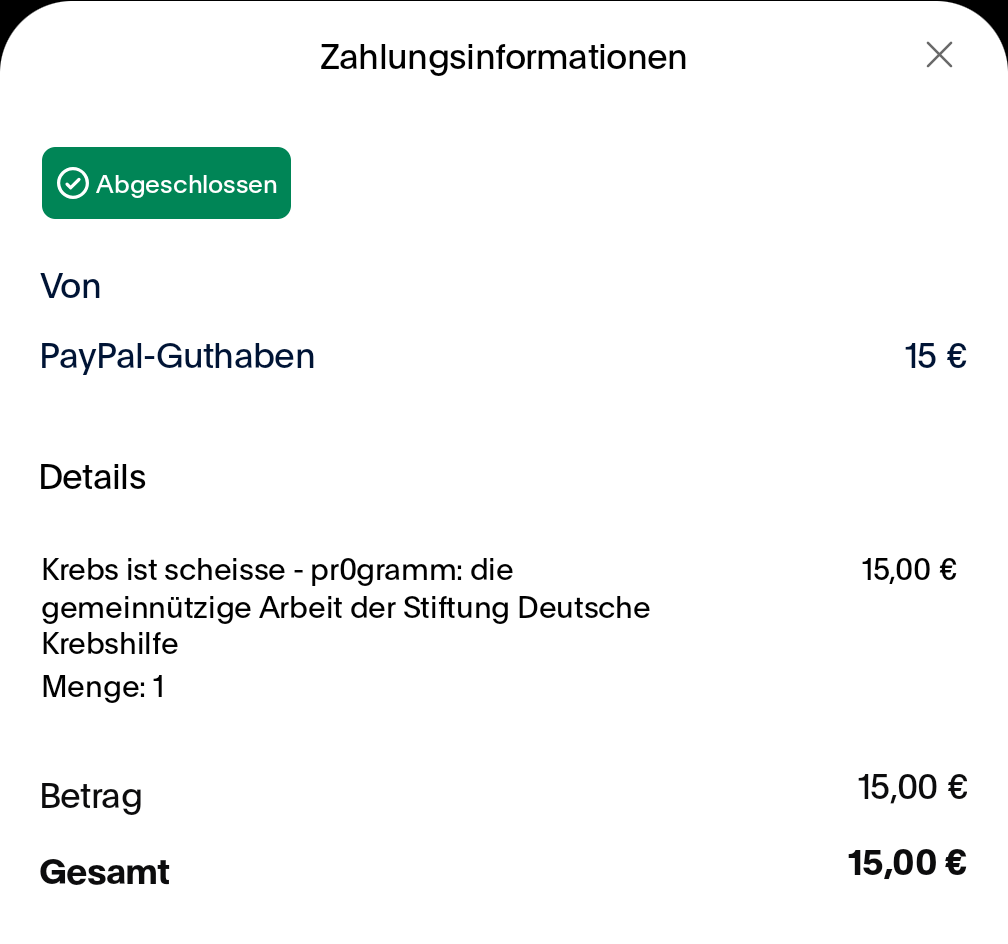Select the 15,00 € item price

coord(909,570)
